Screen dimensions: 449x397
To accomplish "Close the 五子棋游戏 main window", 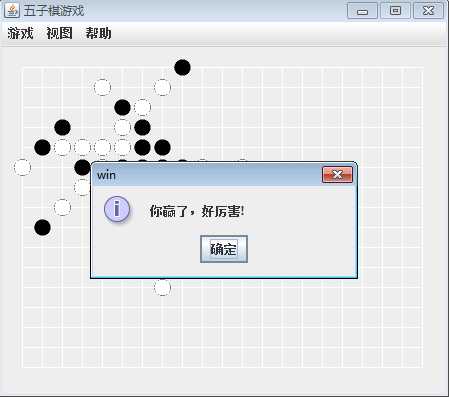I will coord(428,11).
